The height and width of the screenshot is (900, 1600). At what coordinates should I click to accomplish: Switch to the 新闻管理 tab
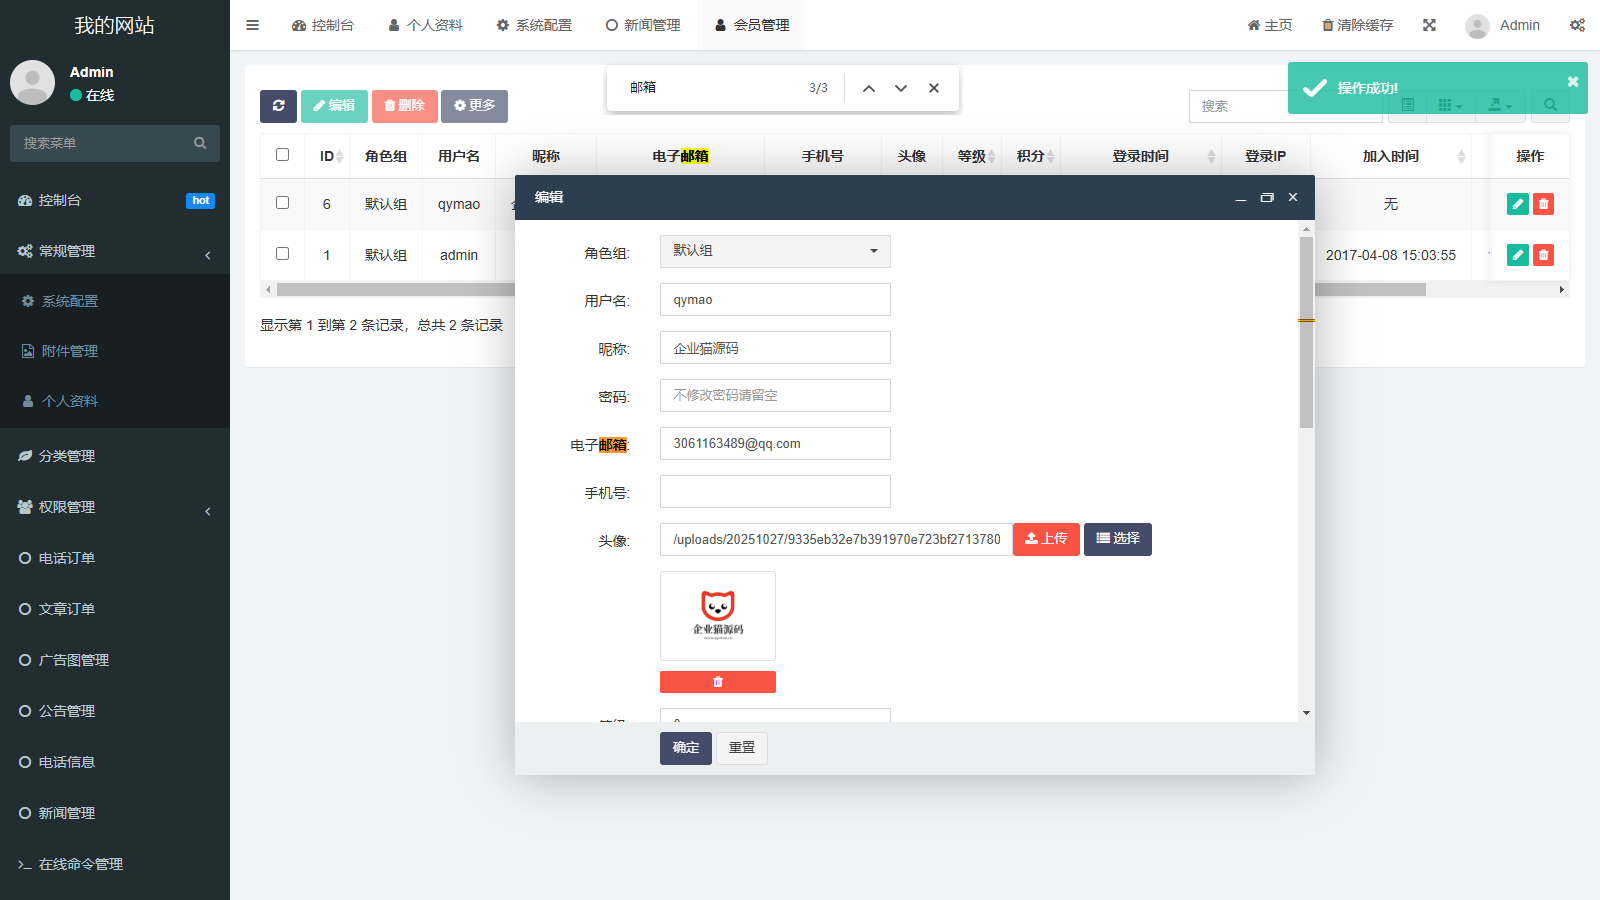click(x=643, y=25)
